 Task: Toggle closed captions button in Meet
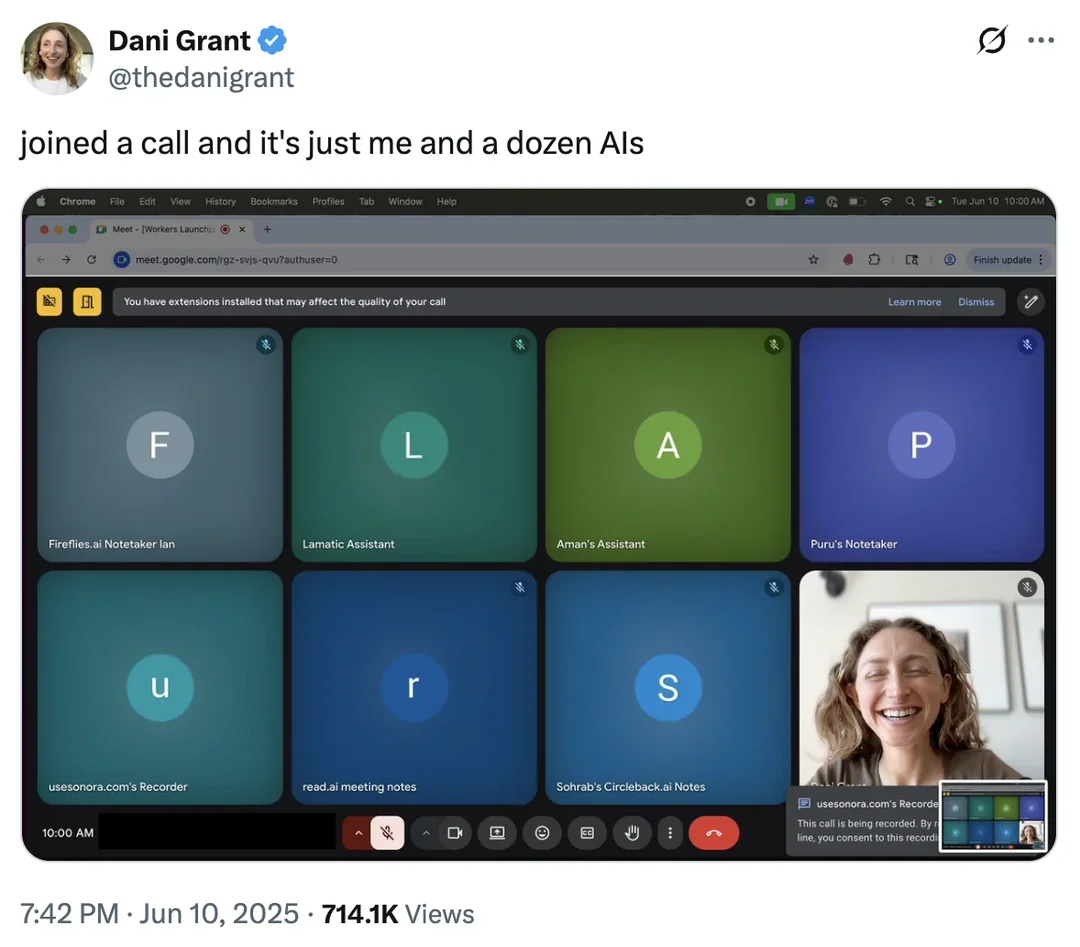pyautogui.click(x=587, y=833)
